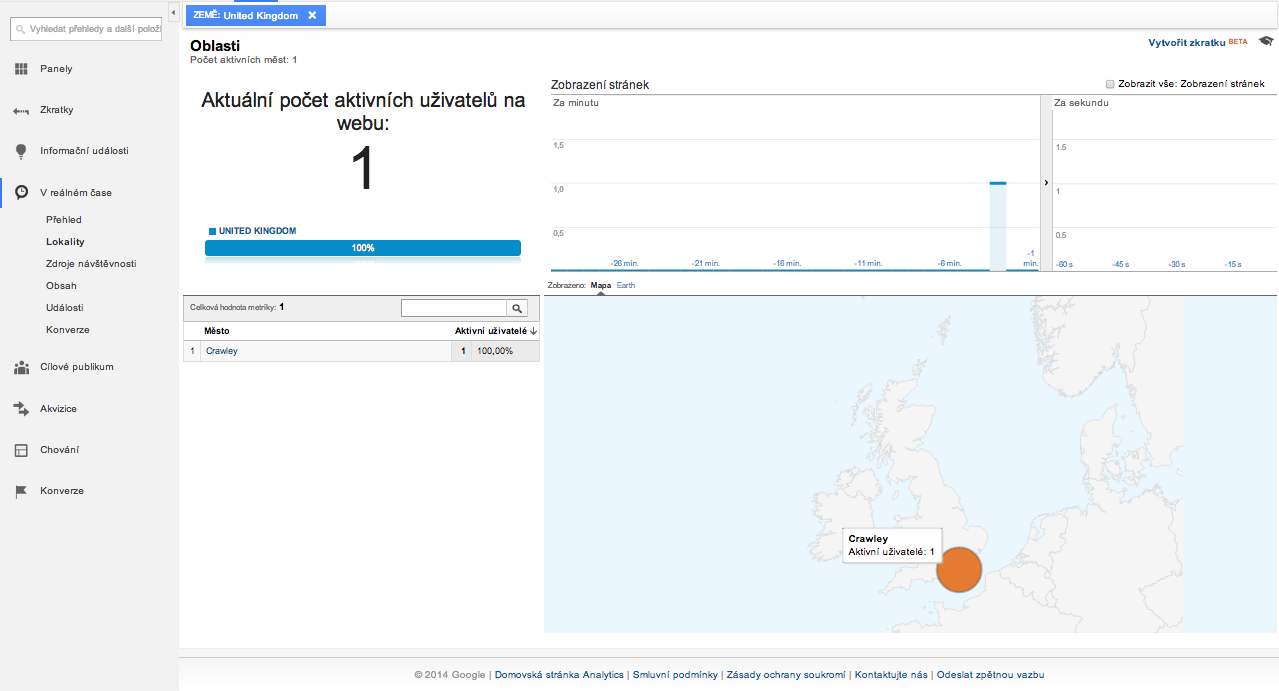Expand the per-second chart panel arrow
Screen dimensions: 1279x691
(1045, 183)
